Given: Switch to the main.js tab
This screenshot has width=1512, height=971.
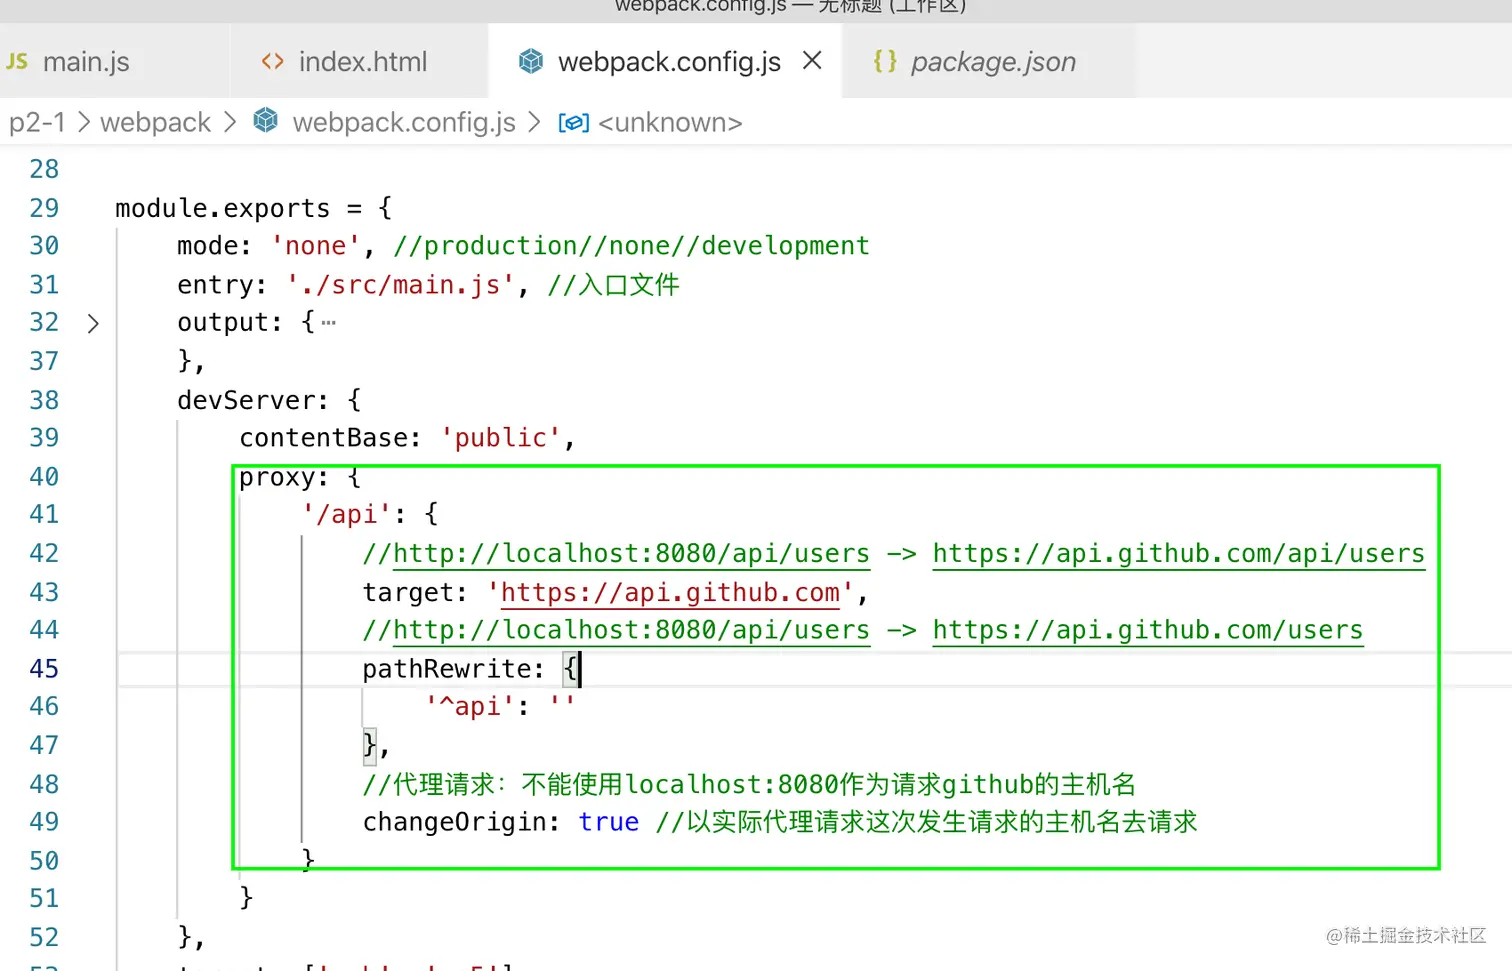Looking at the screenshot, I should [x=86, y=62].
